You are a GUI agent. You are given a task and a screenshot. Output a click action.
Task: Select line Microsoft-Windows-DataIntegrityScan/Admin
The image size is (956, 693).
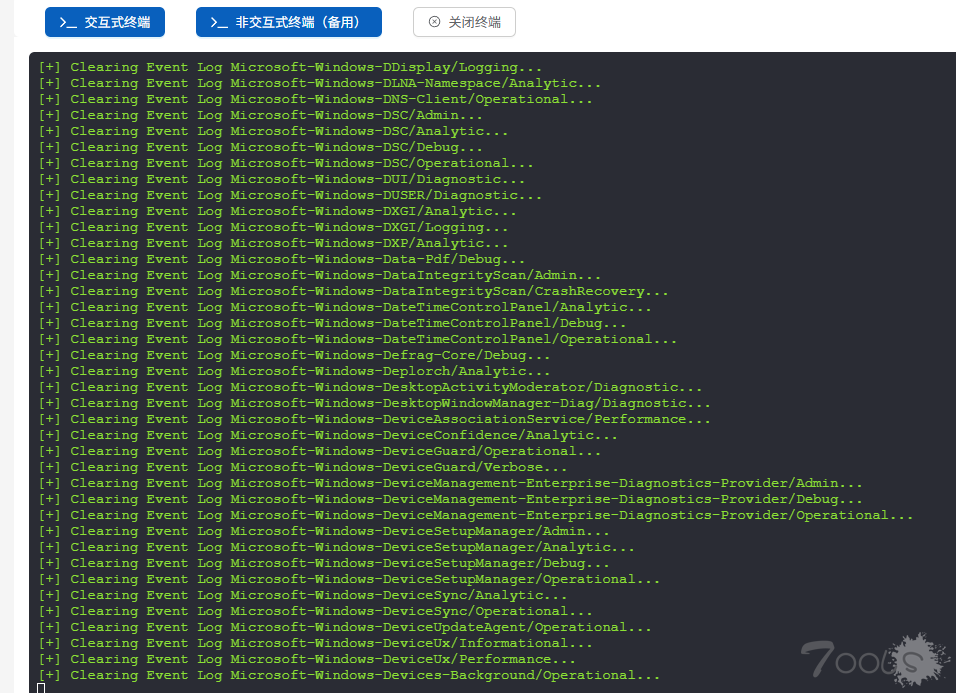coord(320,275)
